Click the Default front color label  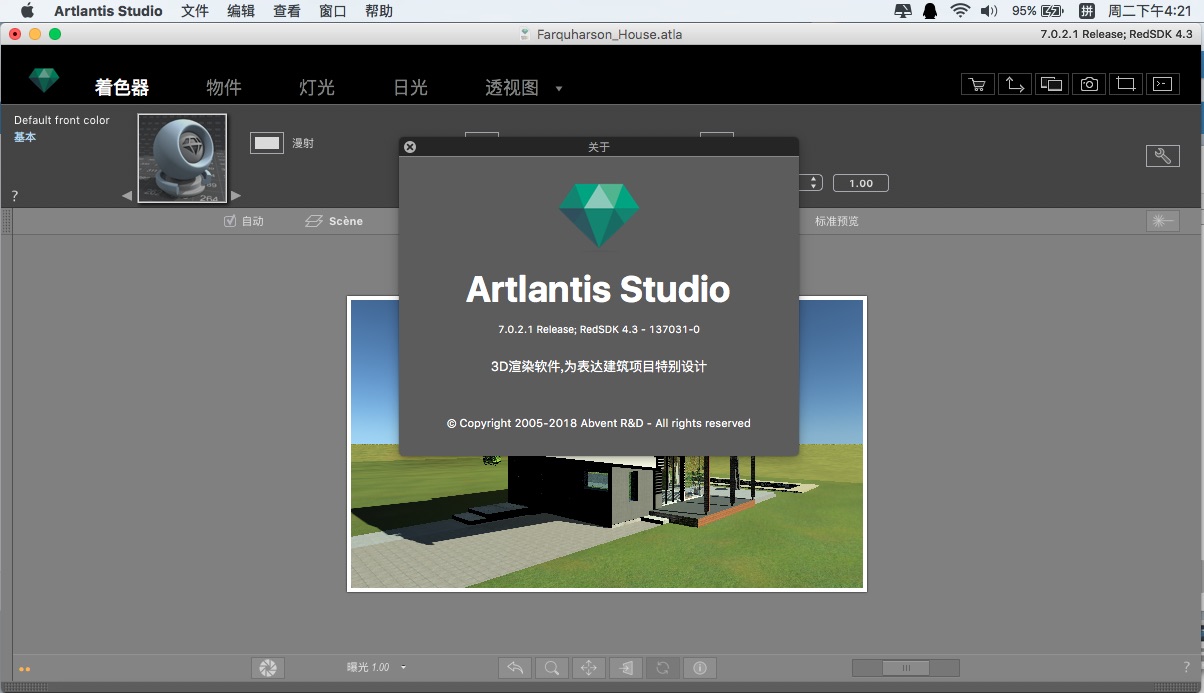pos(62,120)
